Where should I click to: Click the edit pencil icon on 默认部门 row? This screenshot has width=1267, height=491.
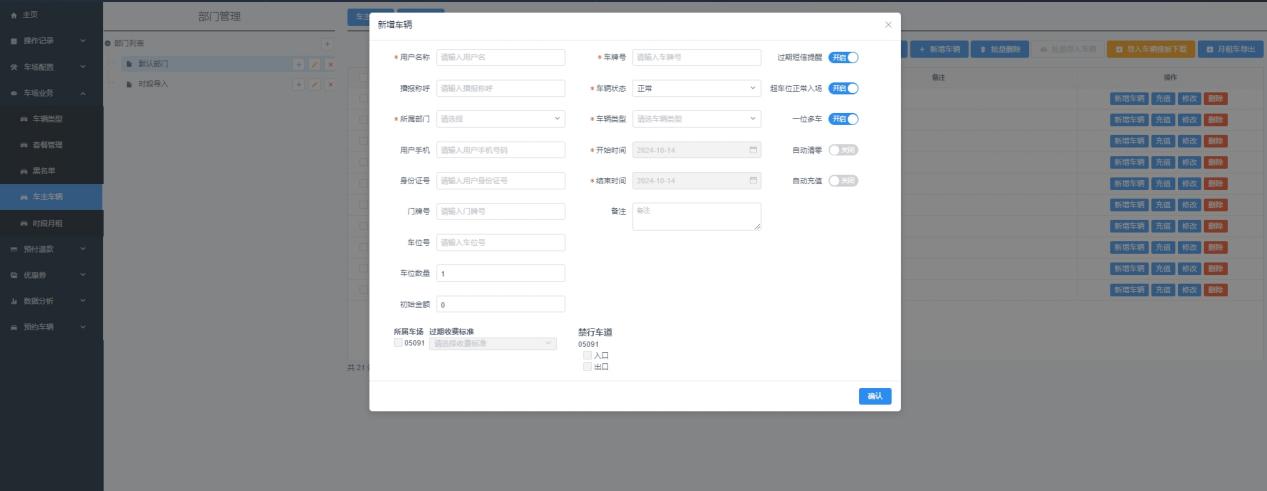(314, 64)
